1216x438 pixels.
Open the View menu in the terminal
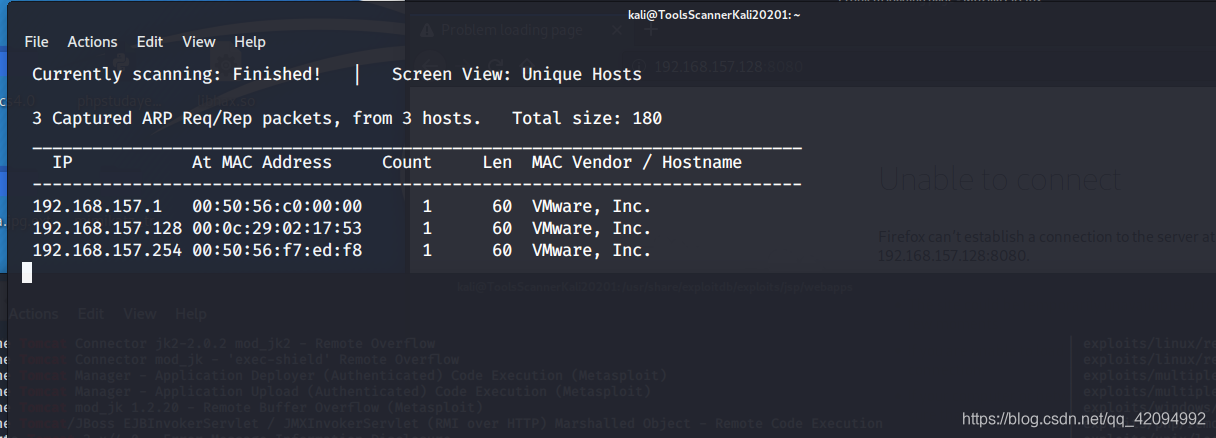(199, 42)
